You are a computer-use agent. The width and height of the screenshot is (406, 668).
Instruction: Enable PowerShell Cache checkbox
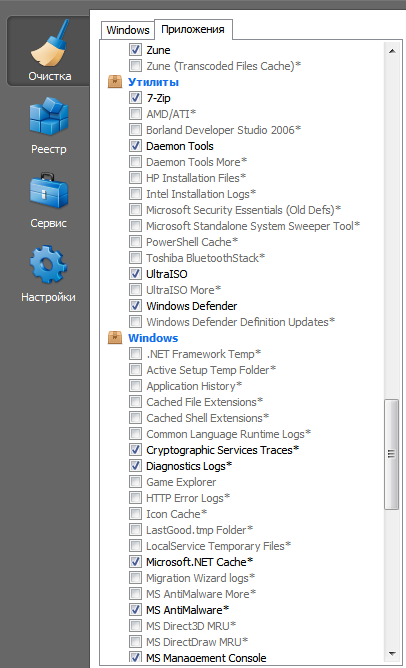click(135, 242)
